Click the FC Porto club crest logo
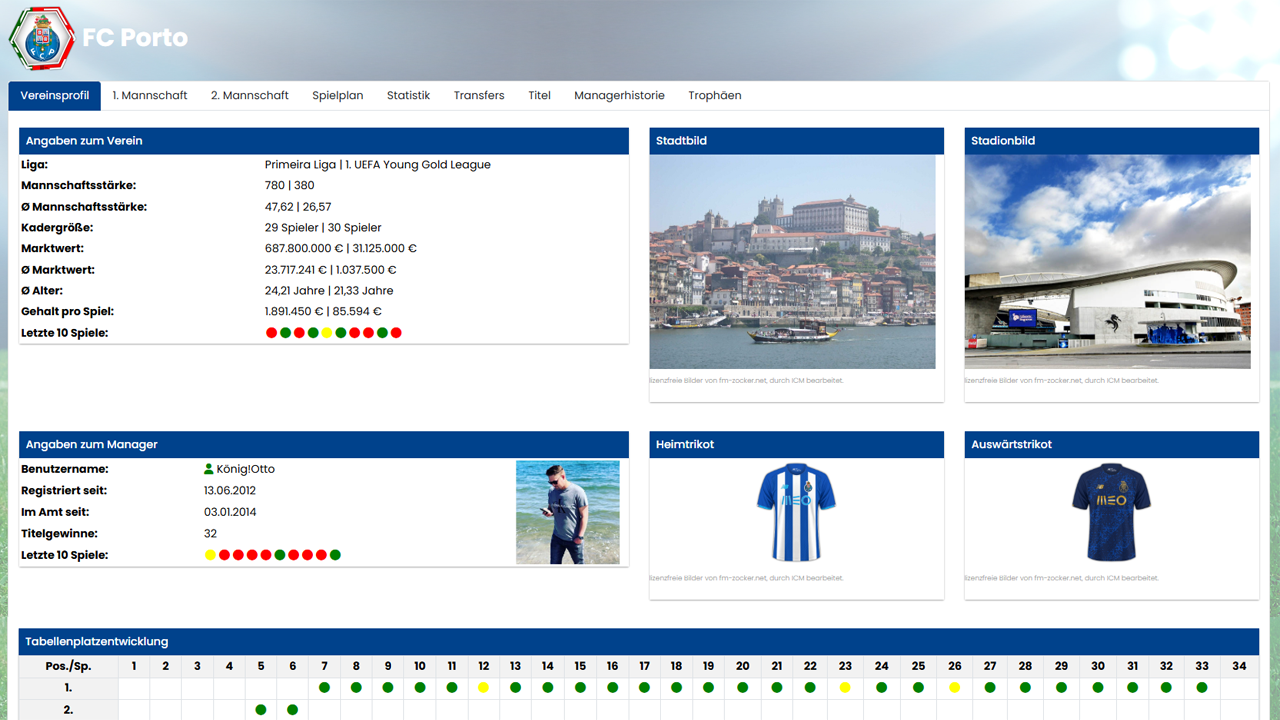Viewport: 1280px width, 720px height. pyautogui.click(x=41, y=38)
